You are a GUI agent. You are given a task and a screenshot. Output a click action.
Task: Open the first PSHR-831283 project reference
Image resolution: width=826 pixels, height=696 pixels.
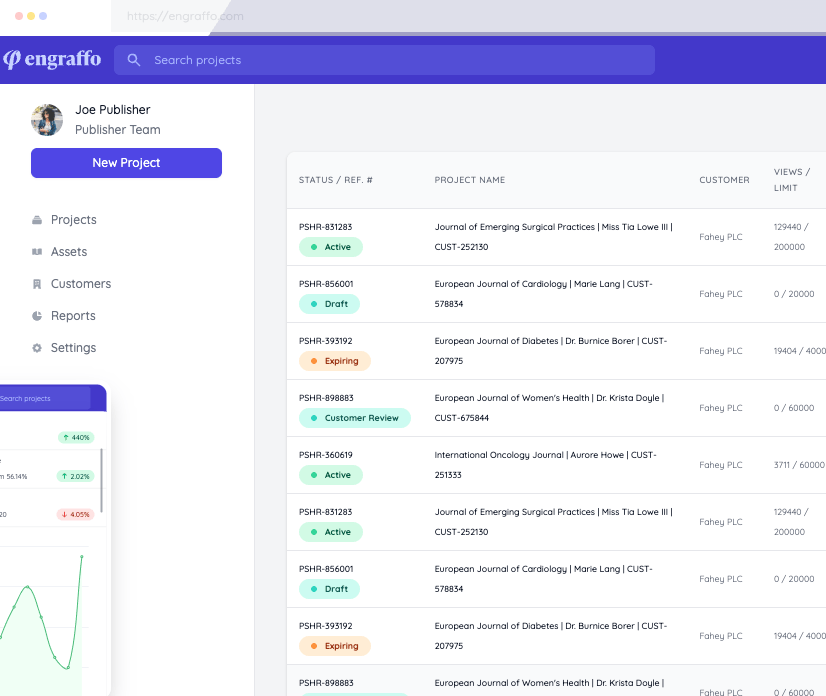click(325, 227)
